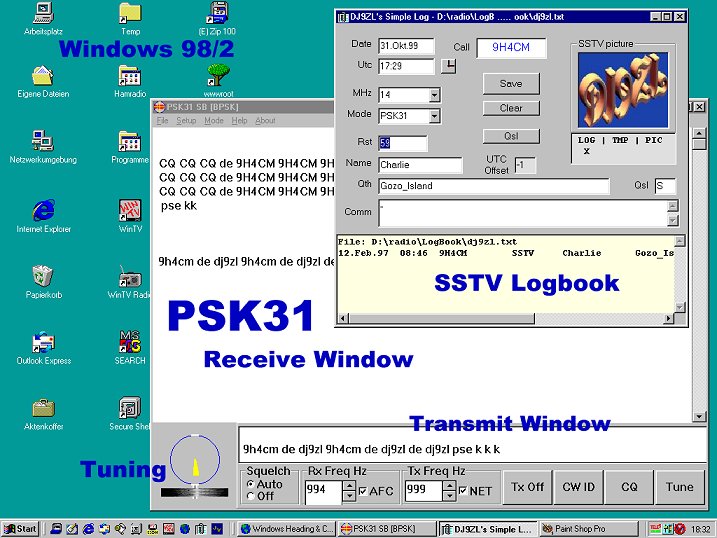Open the File menu in PSK31

[162, 120]
